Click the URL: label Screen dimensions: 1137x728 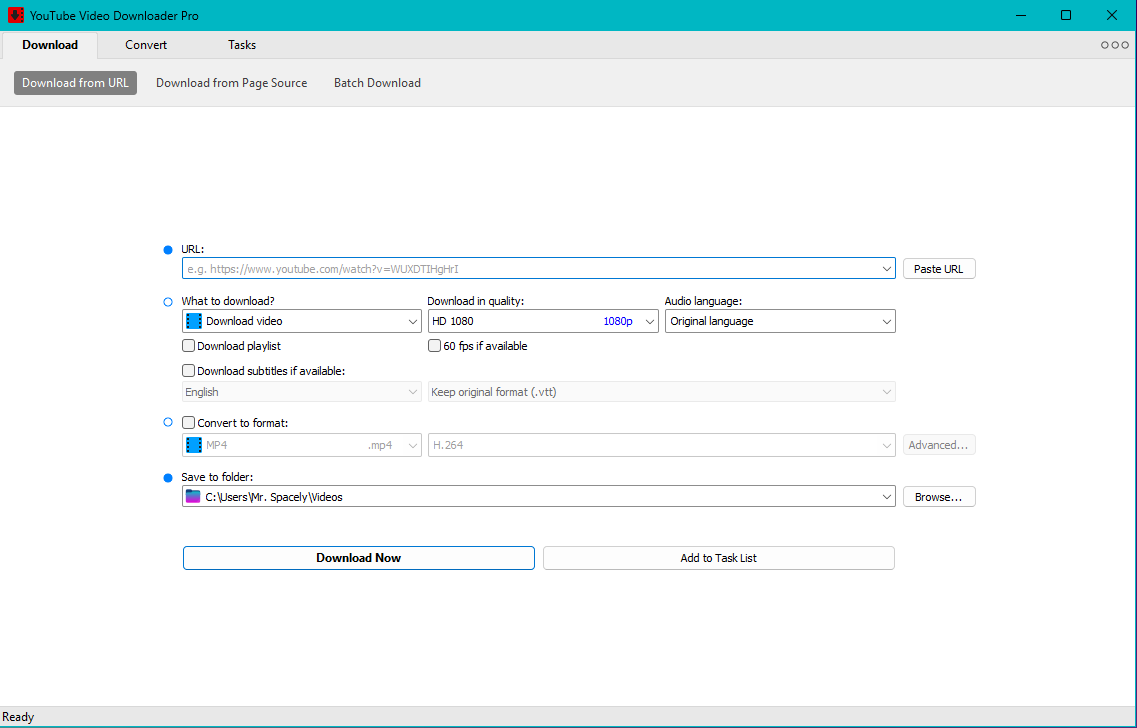pos(193,249)
